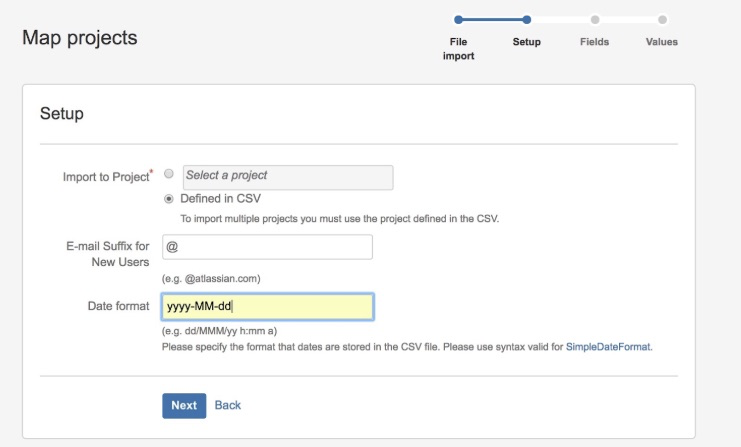The height and width of the screenshot is (447, 741).
Task: Click the Fields step dot
Action: (x=594, y=19)
